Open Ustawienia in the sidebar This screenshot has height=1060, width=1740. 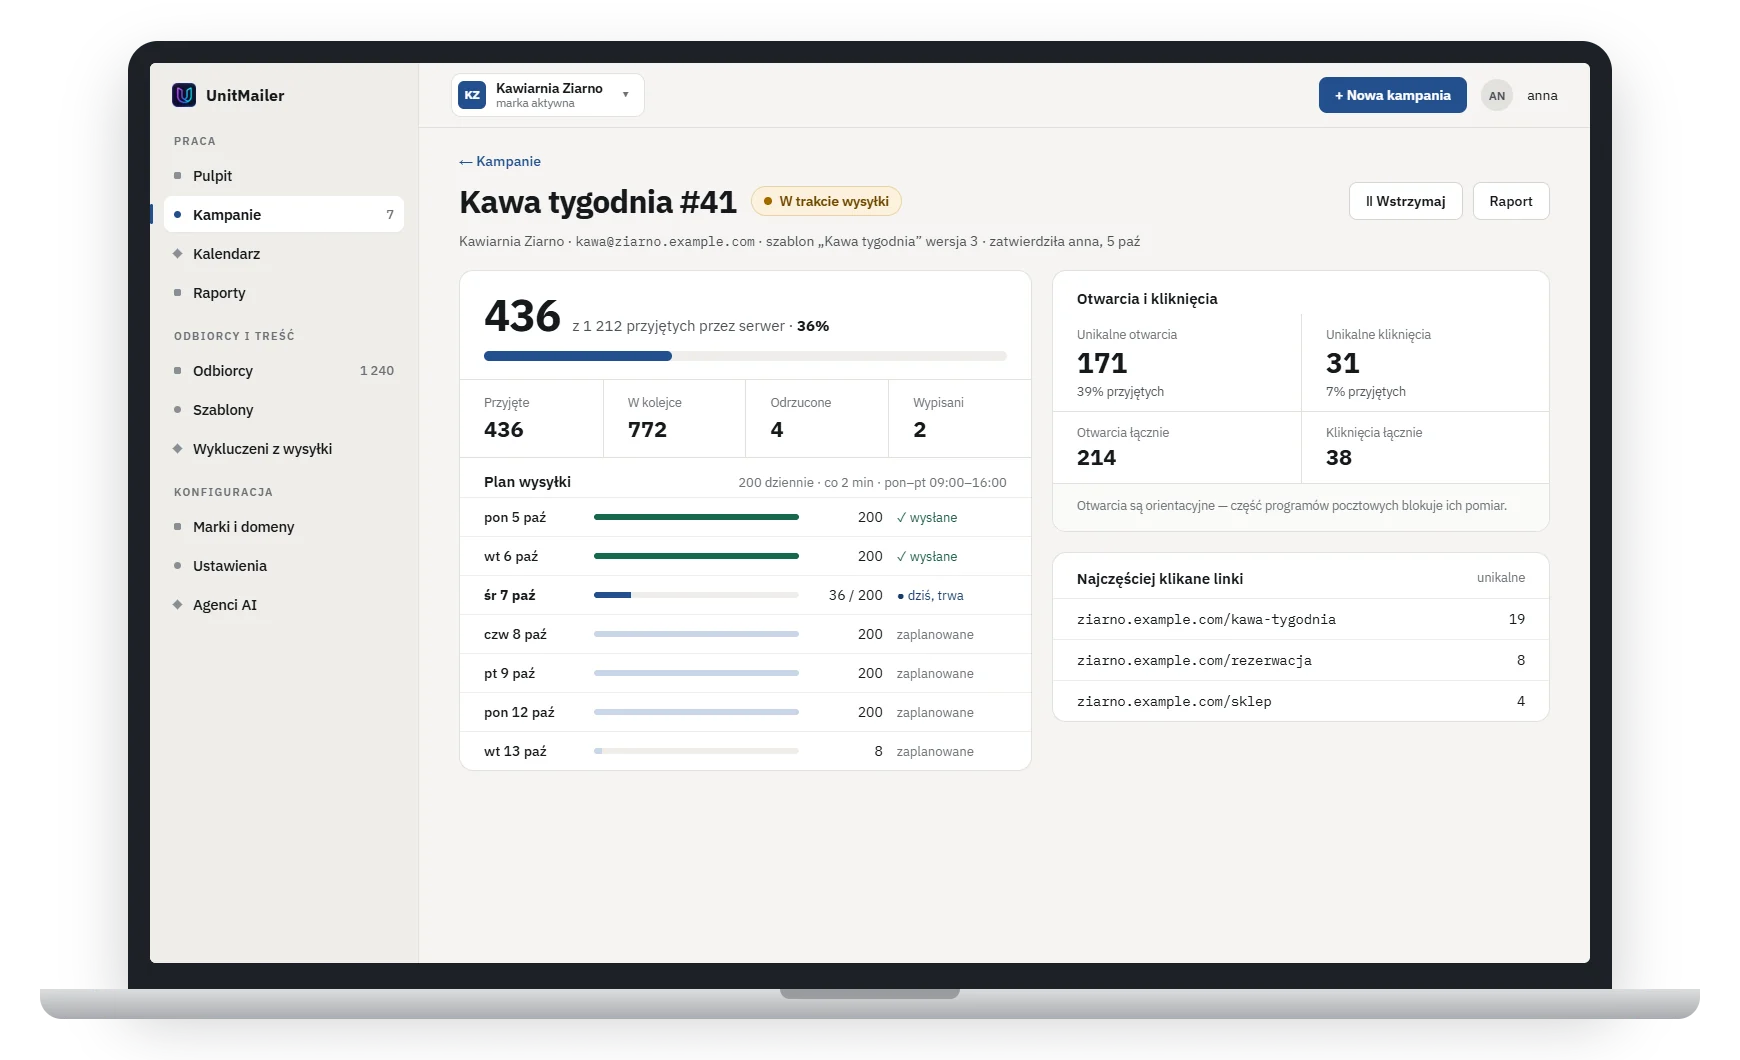point(284,566)
